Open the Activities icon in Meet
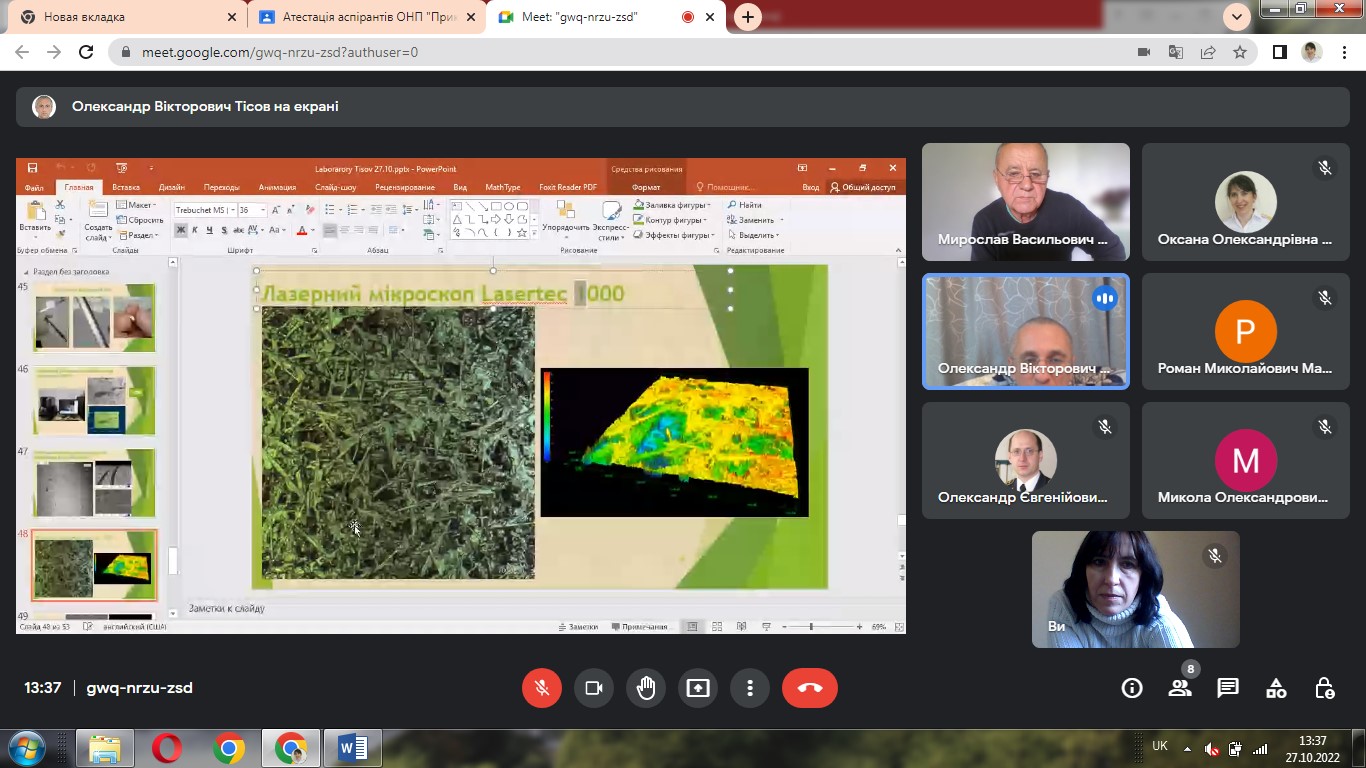Image resolution: width=1366 pixels, height=768 pixels. click(1276, 688)
